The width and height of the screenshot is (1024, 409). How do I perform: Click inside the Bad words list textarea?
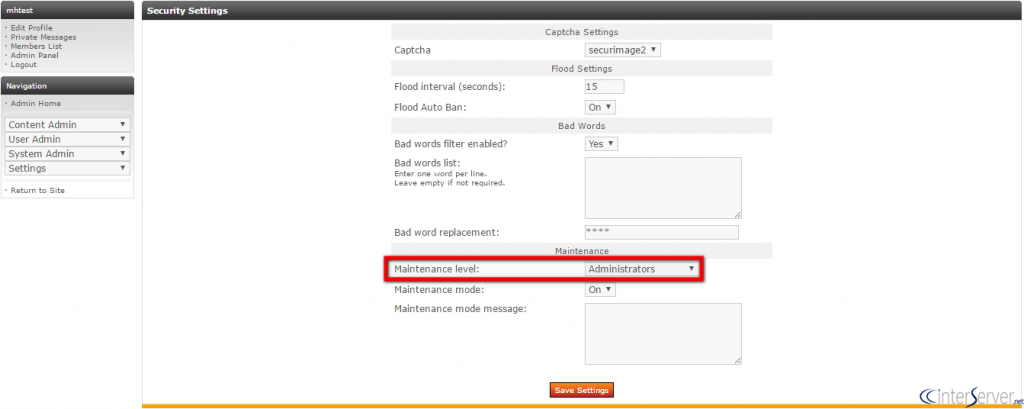[x=663, y=188]
